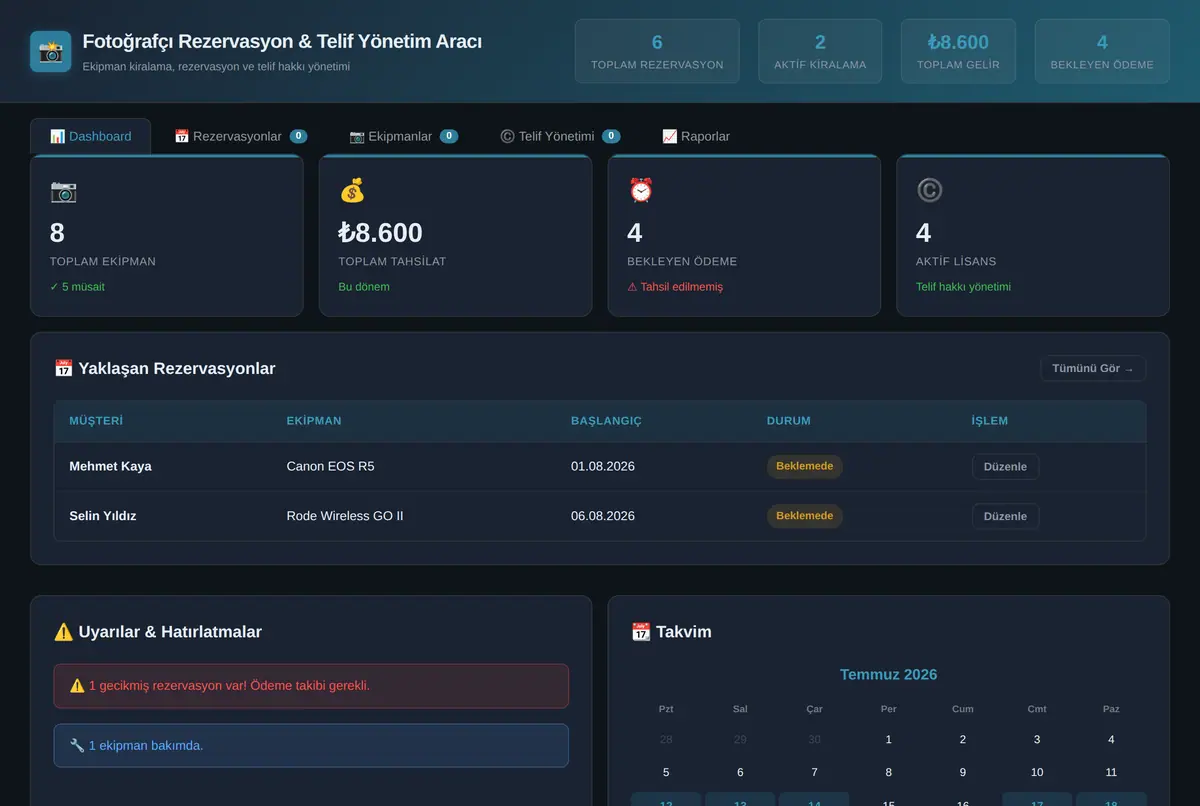Image resolution: width=1200 pixels, height=806 pixels.
Task: Click the Toplam Gelir stat box in header
Action: (958, 51)
